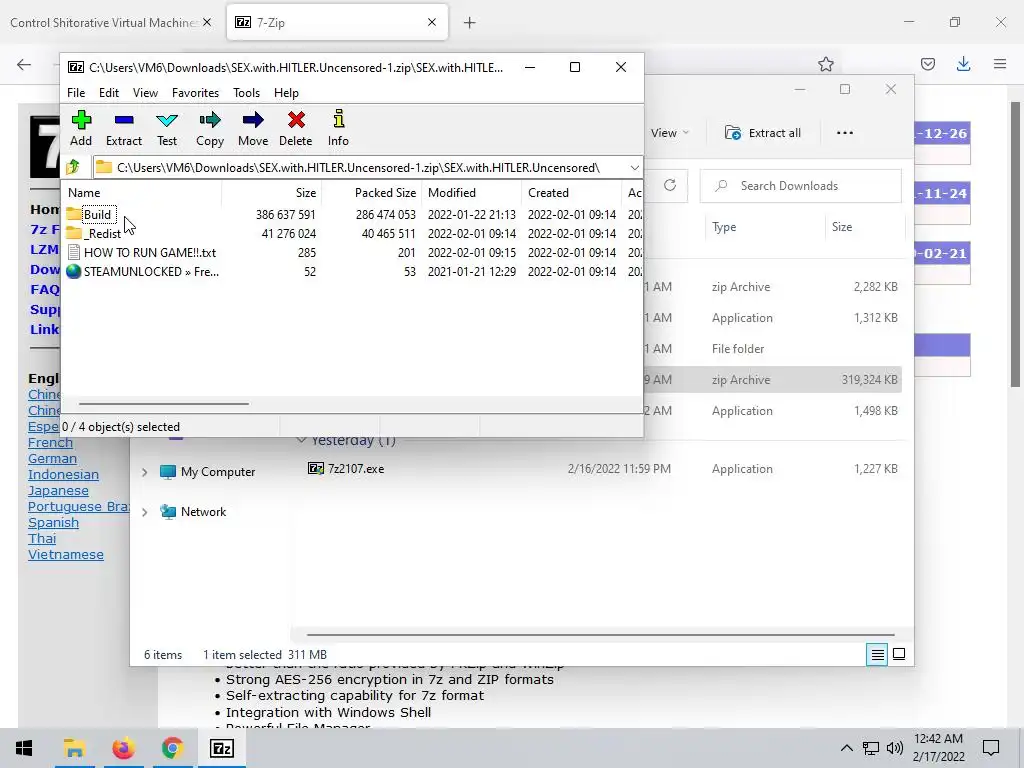Click the Extract toolbar icon
The width and height of the screenshot is (1024, 768).
click(x=123, y=129)
